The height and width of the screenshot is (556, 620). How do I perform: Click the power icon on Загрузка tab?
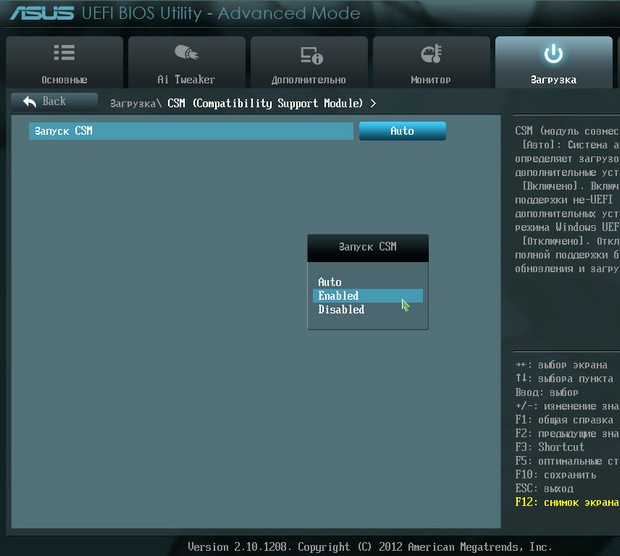point(554,54)
